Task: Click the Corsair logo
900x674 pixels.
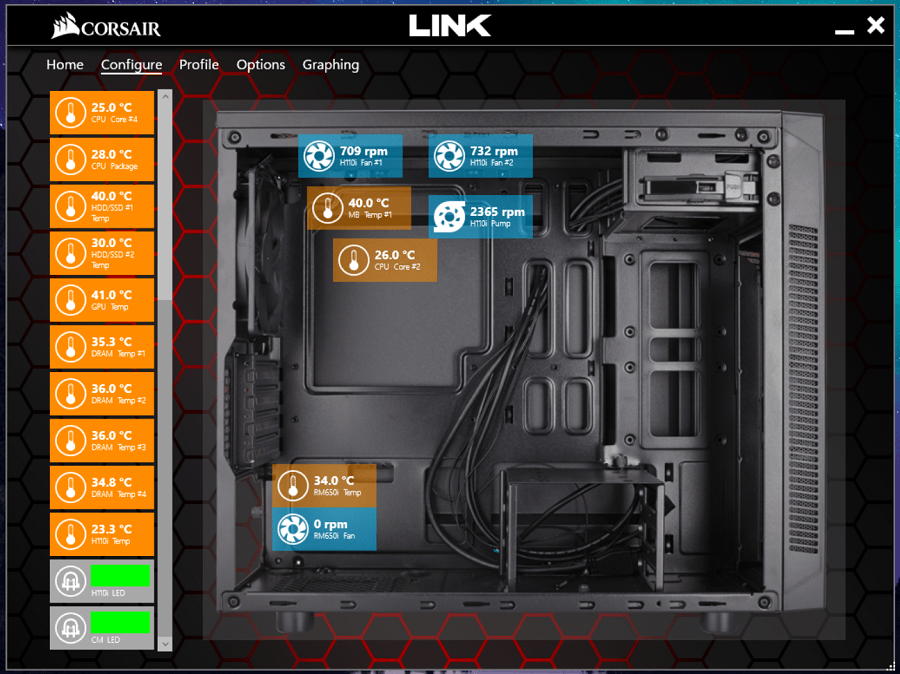Action: (106, 27)
